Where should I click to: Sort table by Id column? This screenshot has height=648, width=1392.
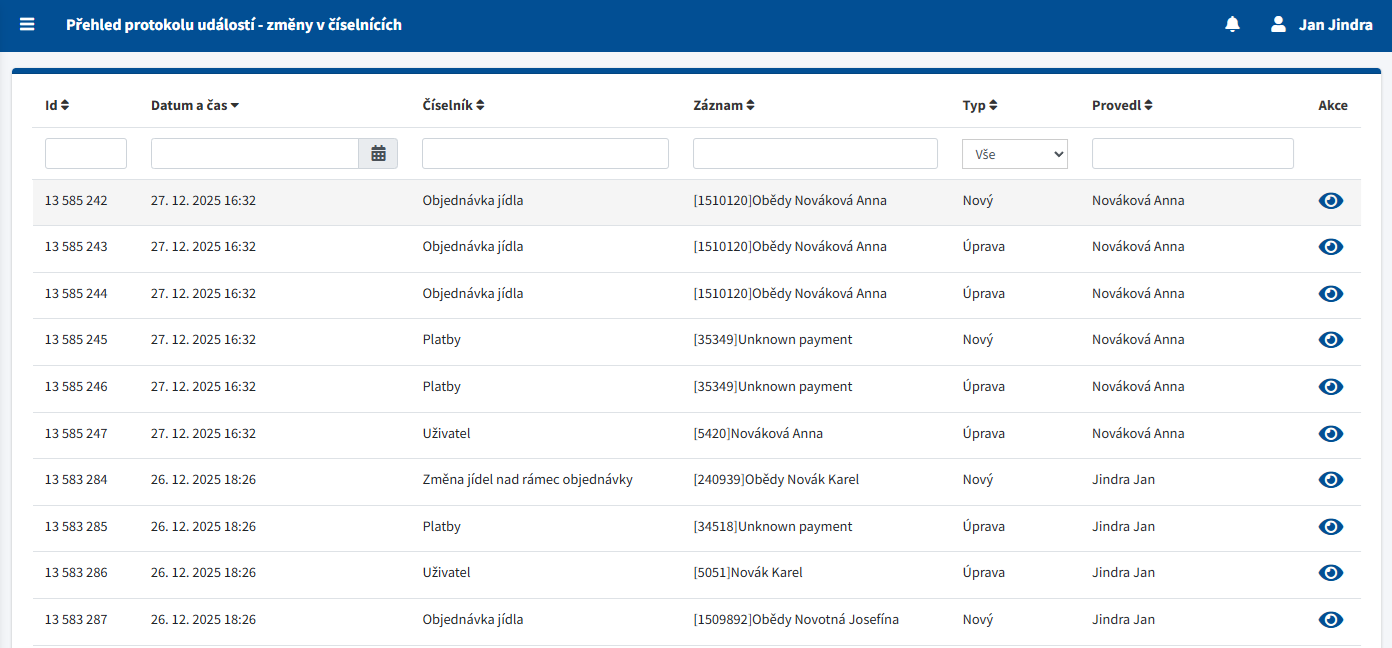[57, 106]
